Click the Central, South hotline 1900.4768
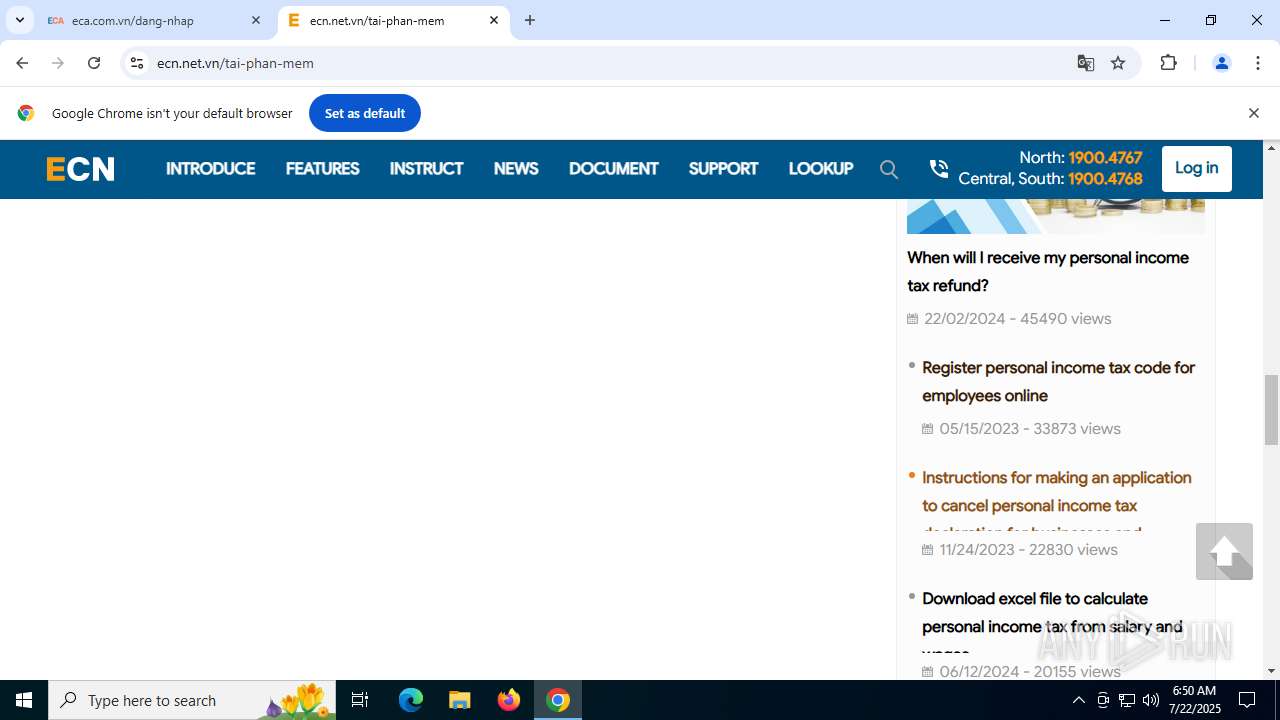Viewport: 1280px width, 720px height. [1105, 179]
